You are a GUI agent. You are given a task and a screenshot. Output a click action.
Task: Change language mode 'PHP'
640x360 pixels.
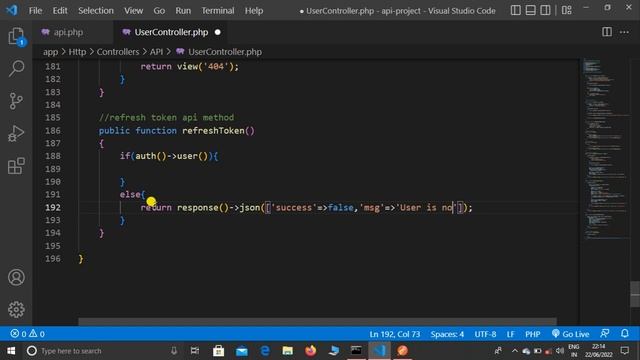point(533,334)
